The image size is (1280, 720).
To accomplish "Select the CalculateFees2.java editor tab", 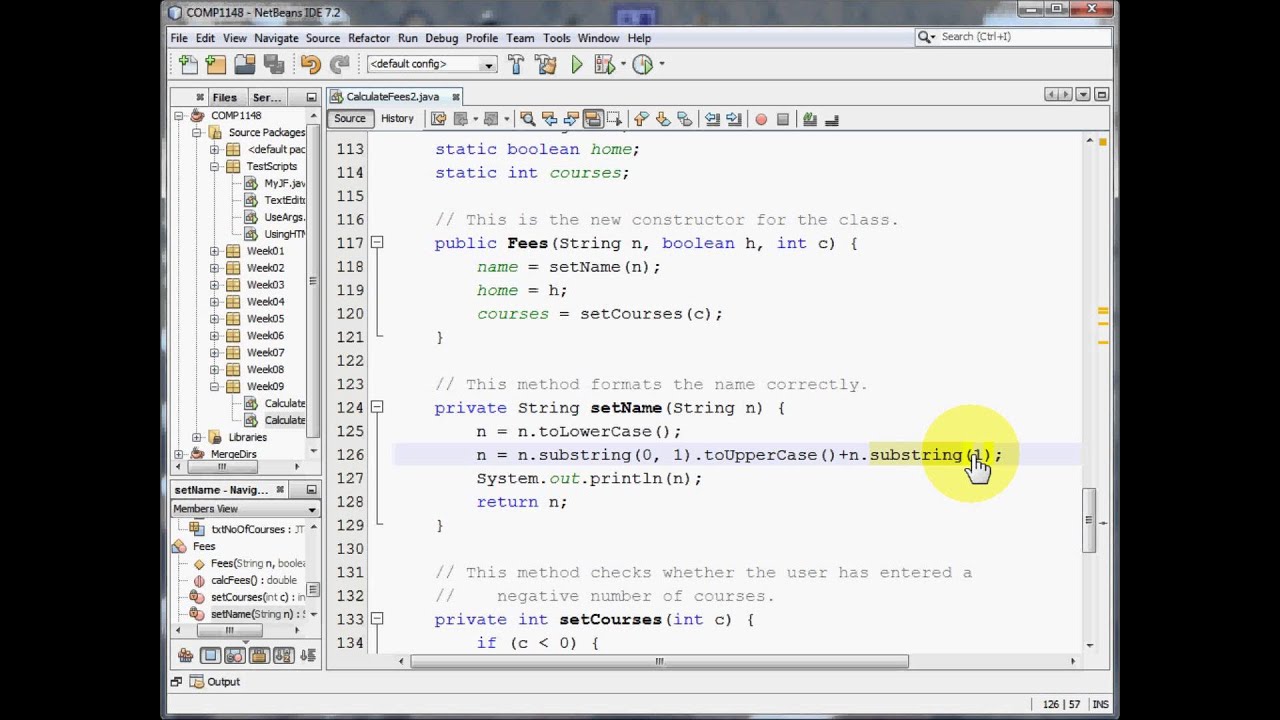I will pyautogui.click(x=392, y=97).
